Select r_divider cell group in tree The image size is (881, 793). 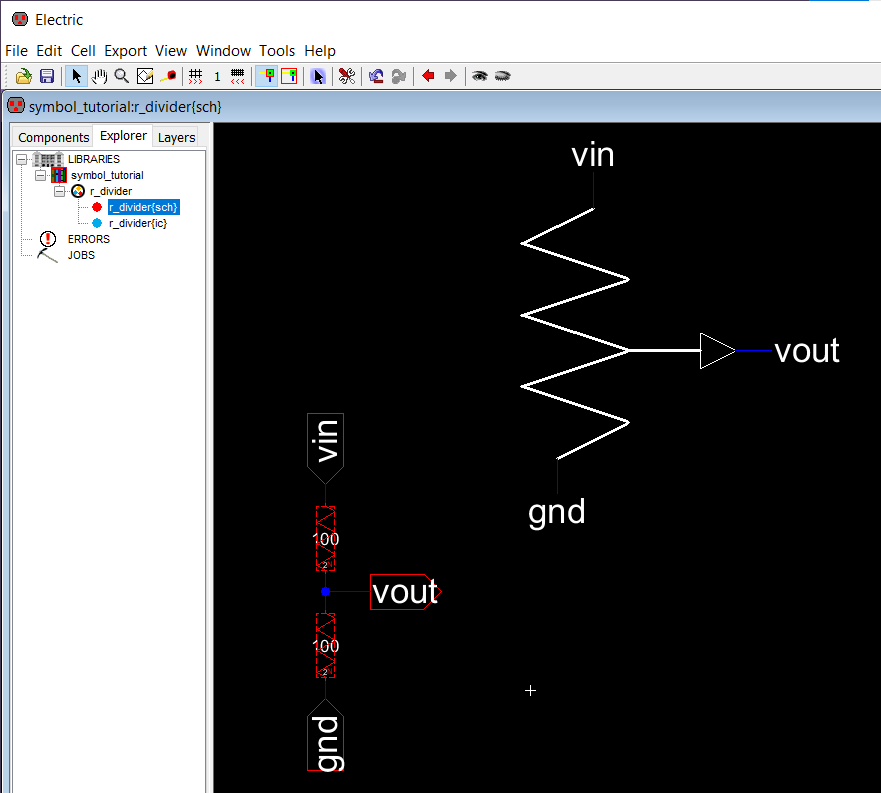click(111, 191)
